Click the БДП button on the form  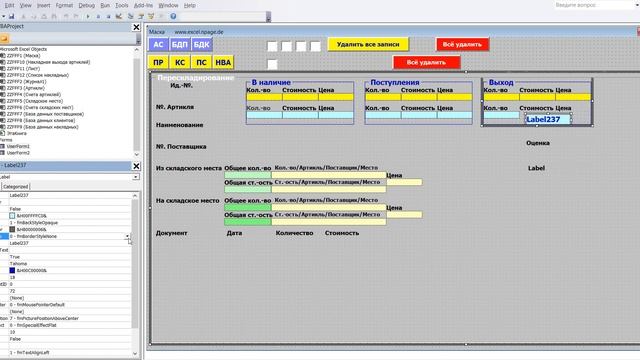click(180, 44)
